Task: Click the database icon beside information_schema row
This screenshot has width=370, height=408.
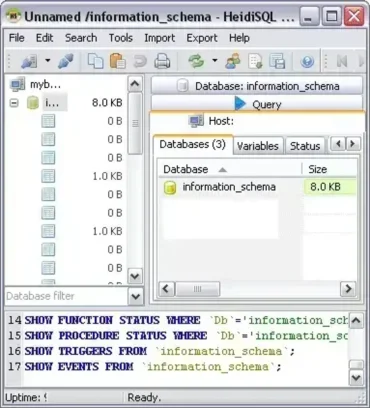Action: 170,187
